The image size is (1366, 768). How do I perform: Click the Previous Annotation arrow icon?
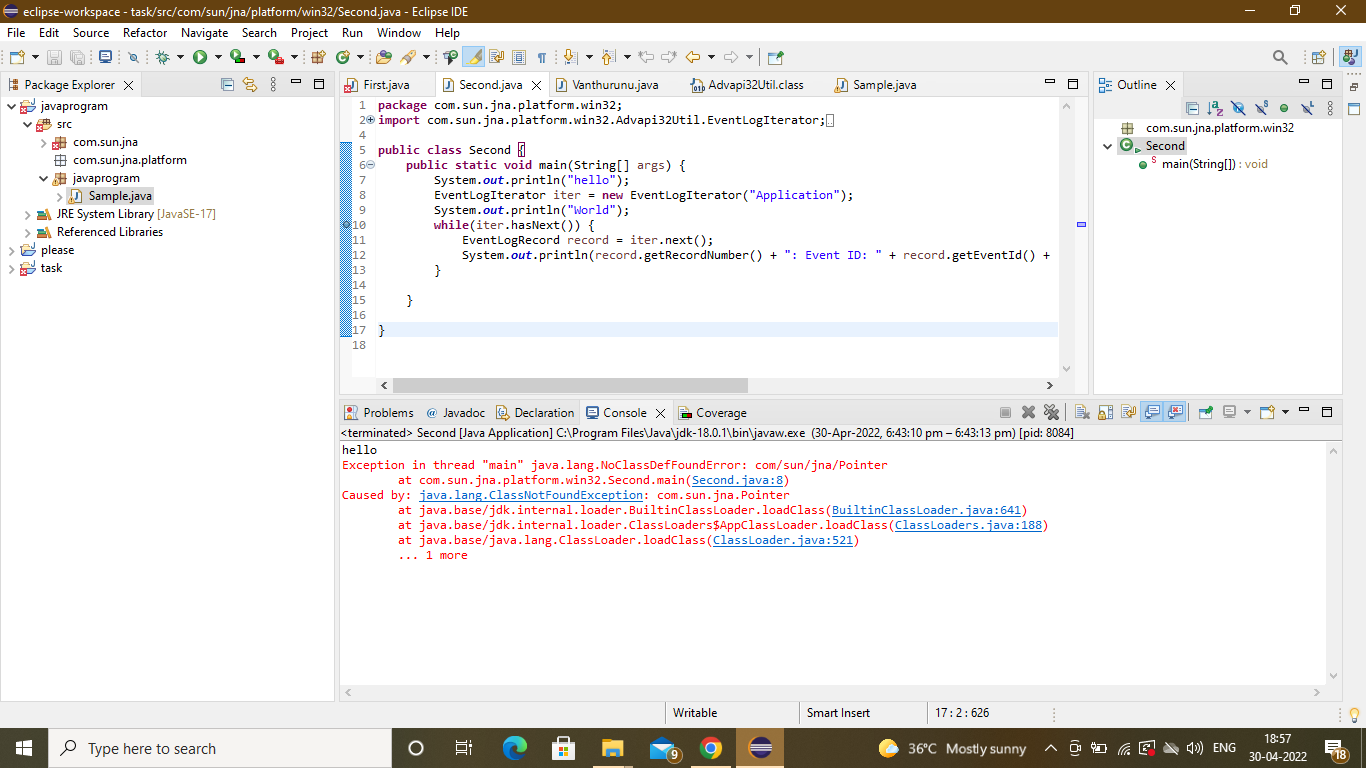coord(608,58)
